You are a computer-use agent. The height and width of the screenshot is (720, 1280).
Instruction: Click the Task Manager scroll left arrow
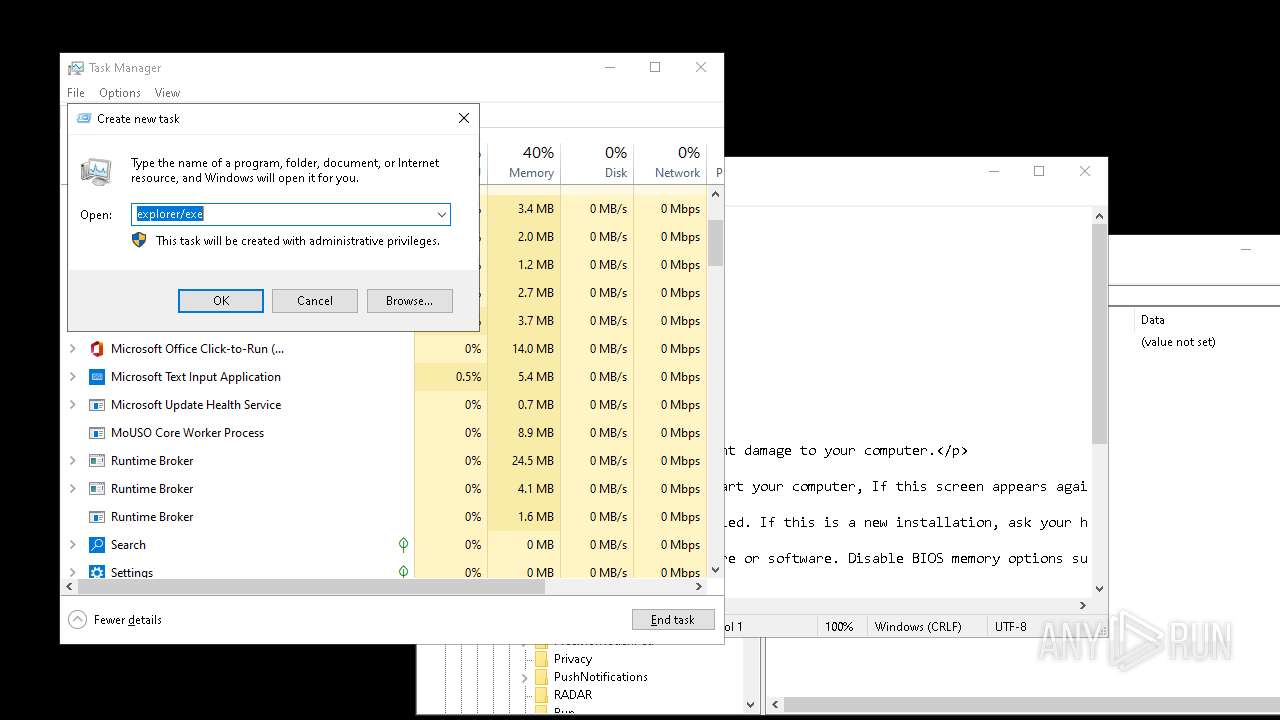point(71,587)
